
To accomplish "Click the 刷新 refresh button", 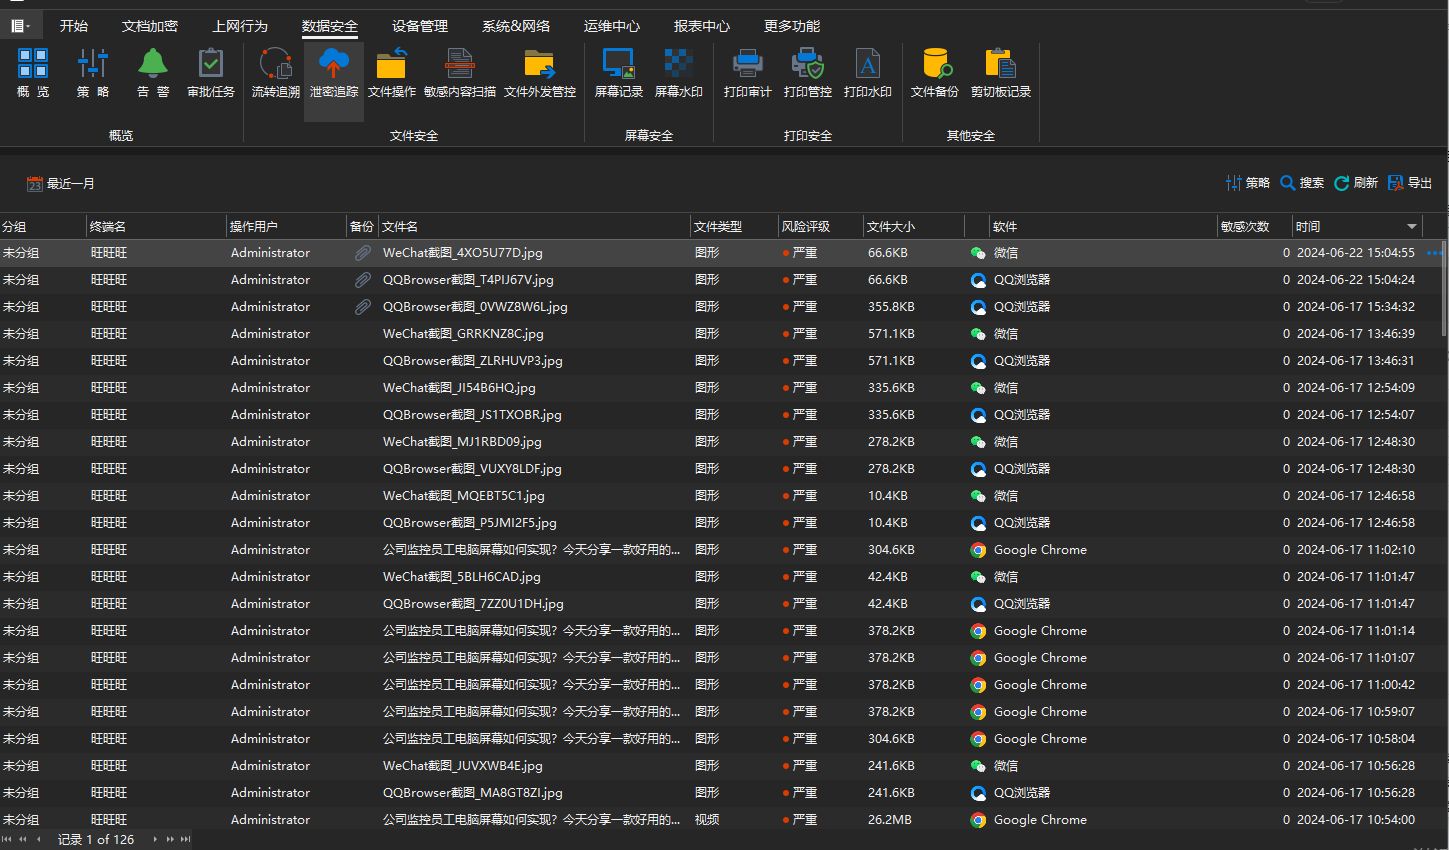I will pyautogui.click(x=1356, y=183).
